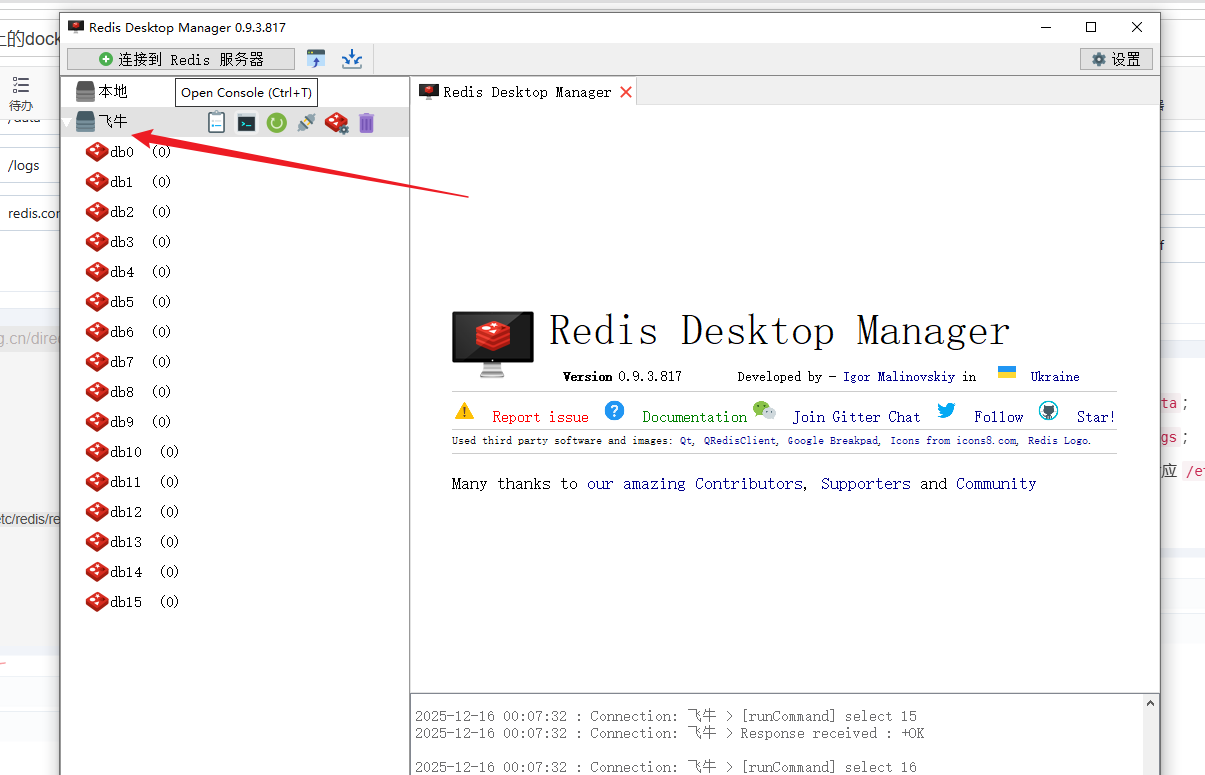This screenshot has height=775, width=1205.
Task: Click the connect to Redis server button
Action: pos(181,59)
